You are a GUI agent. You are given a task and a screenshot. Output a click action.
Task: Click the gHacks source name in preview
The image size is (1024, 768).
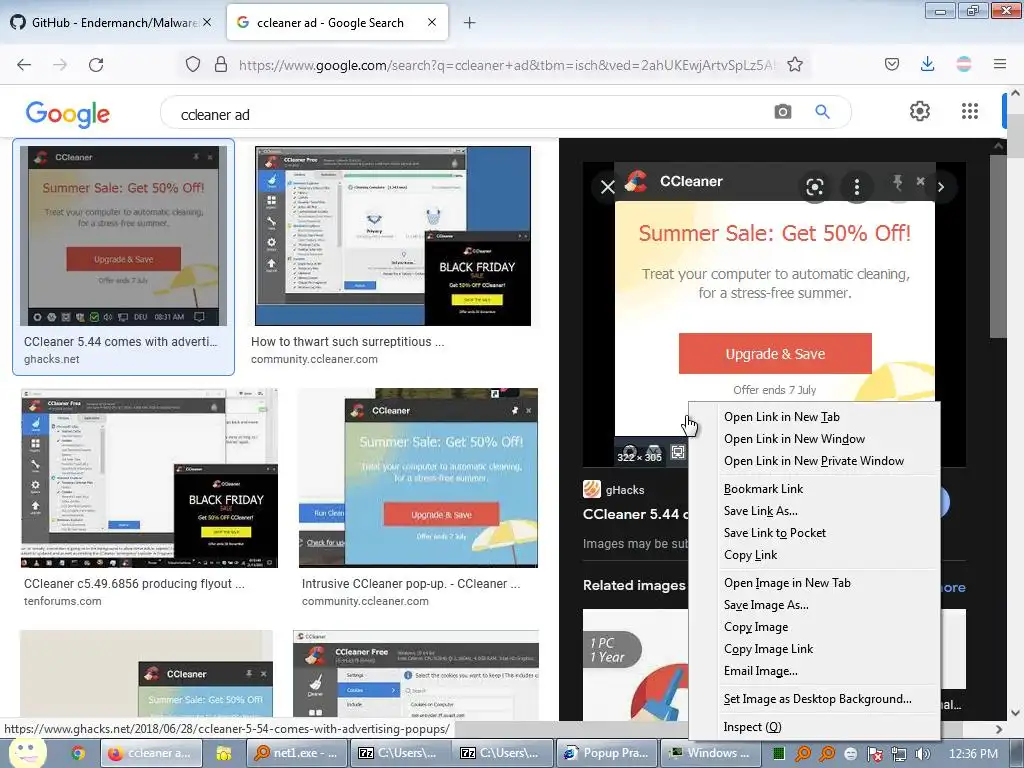(625, 490)
